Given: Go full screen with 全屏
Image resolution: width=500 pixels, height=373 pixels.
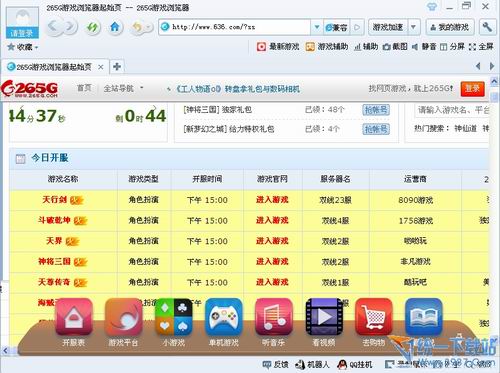Looking at the screenshot, I should coord(481,47).
